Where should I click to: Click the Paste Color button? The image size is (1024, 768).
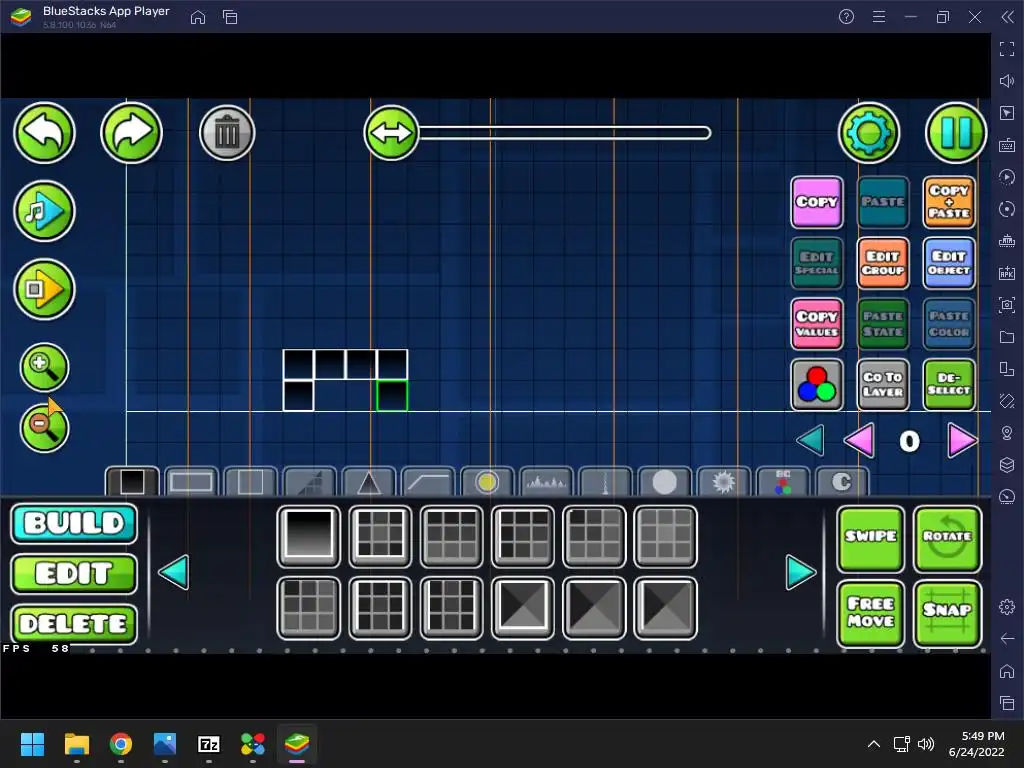pos(949,324)
